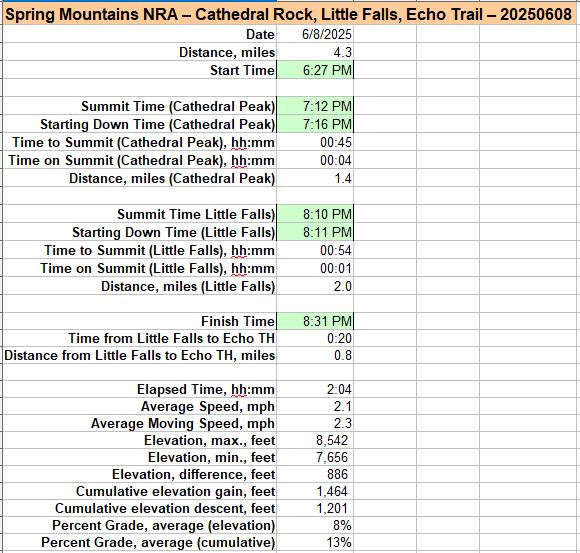The width and height of the screenshot is (580, 553).
Task: Select the 7:16 PM starting down time
Action: pos(315,124)
